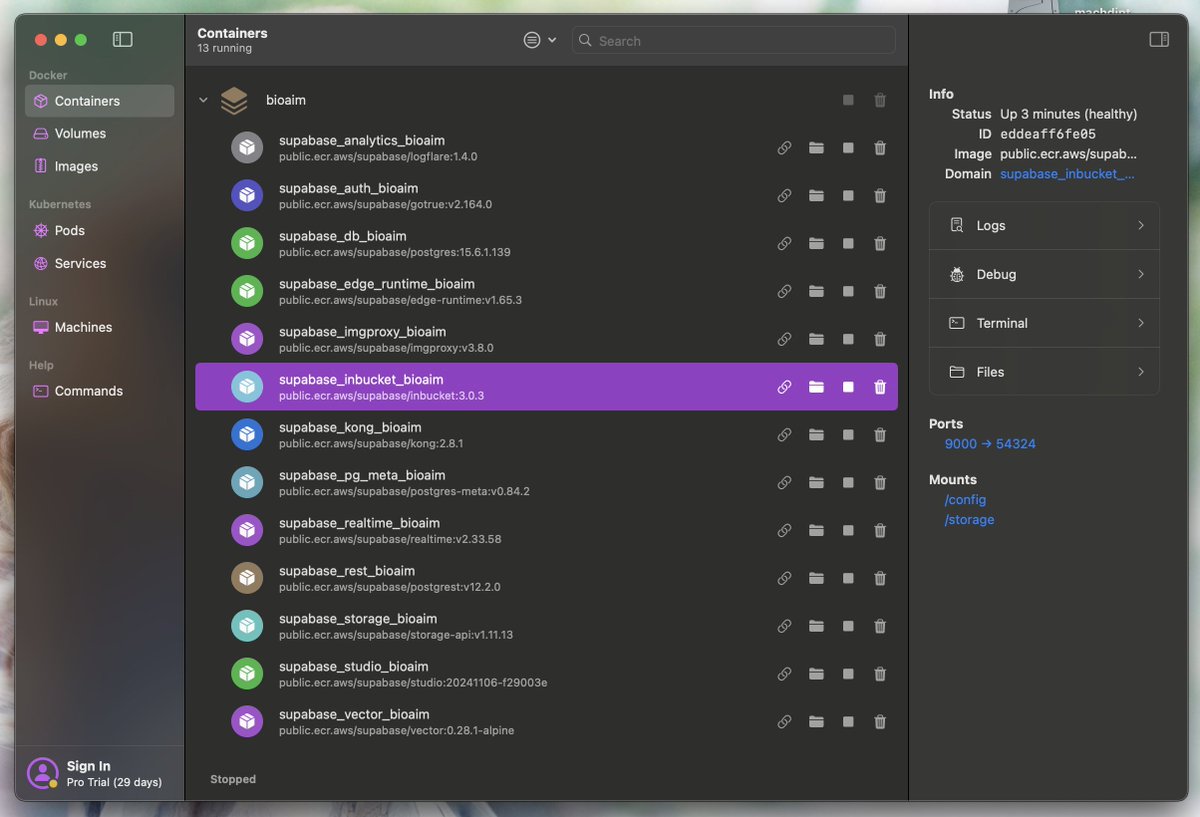Click the supabase_inbucket domain link

[x=1067, y=174]
